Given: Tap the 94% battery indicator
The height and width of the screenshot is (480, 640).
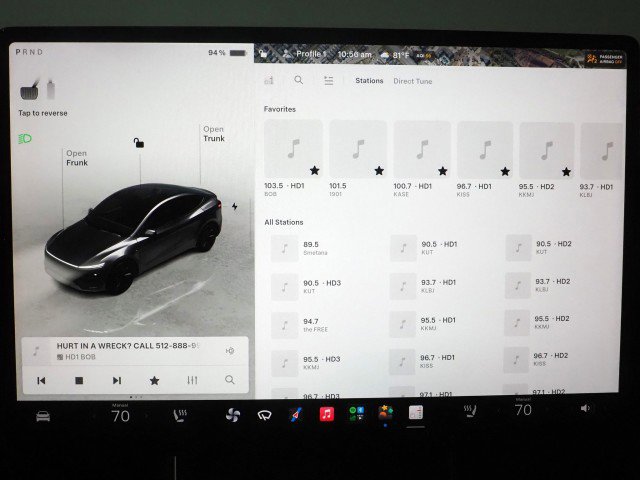Looking at the screenshot, I should coord(227,53).
